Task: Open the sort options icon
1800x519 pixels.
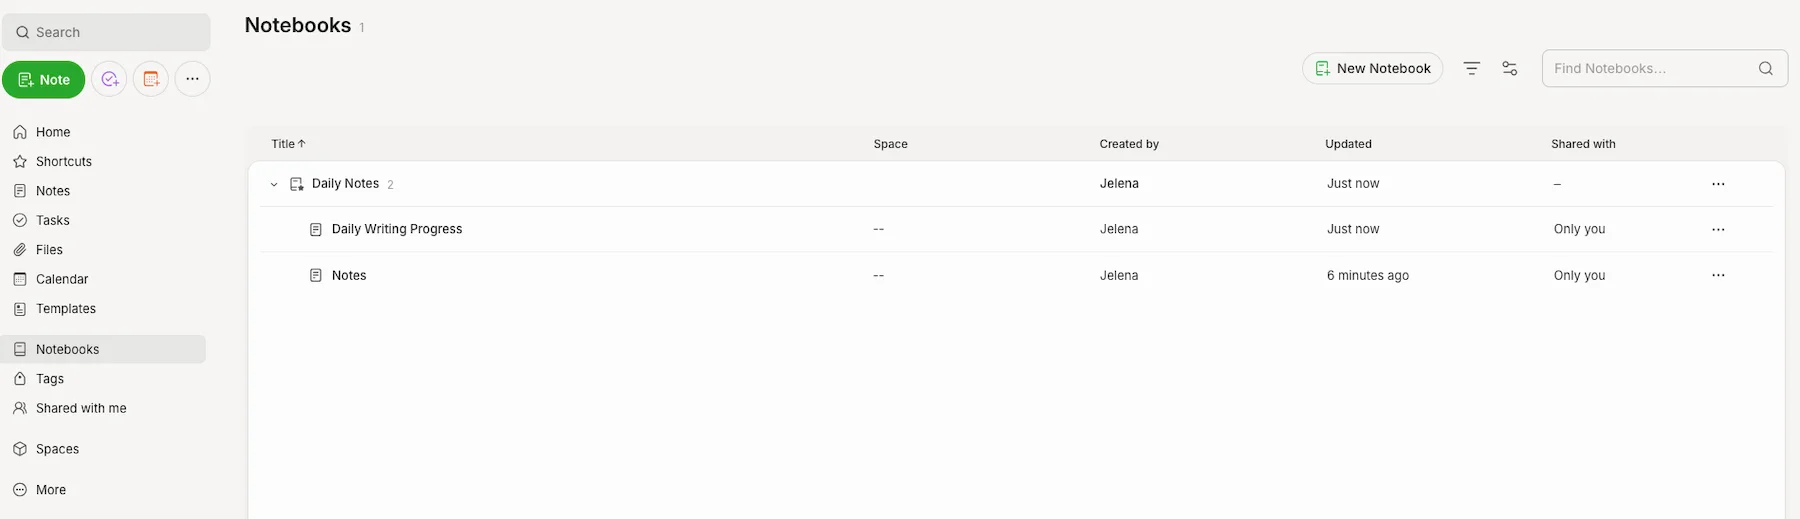Action: [1471, 68]
